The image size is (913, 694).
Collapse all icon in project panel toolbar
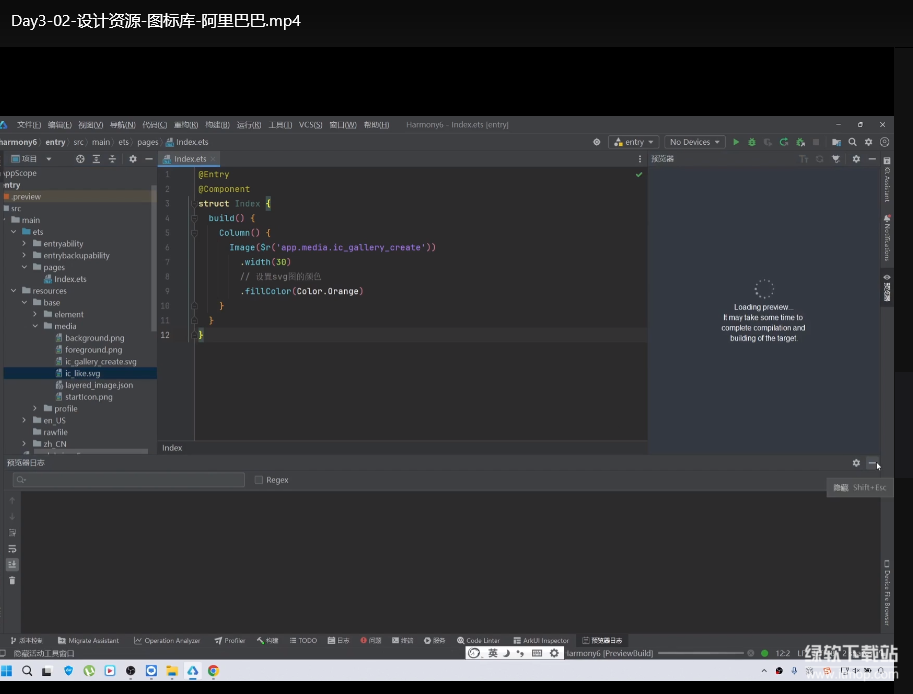point(112,159)
